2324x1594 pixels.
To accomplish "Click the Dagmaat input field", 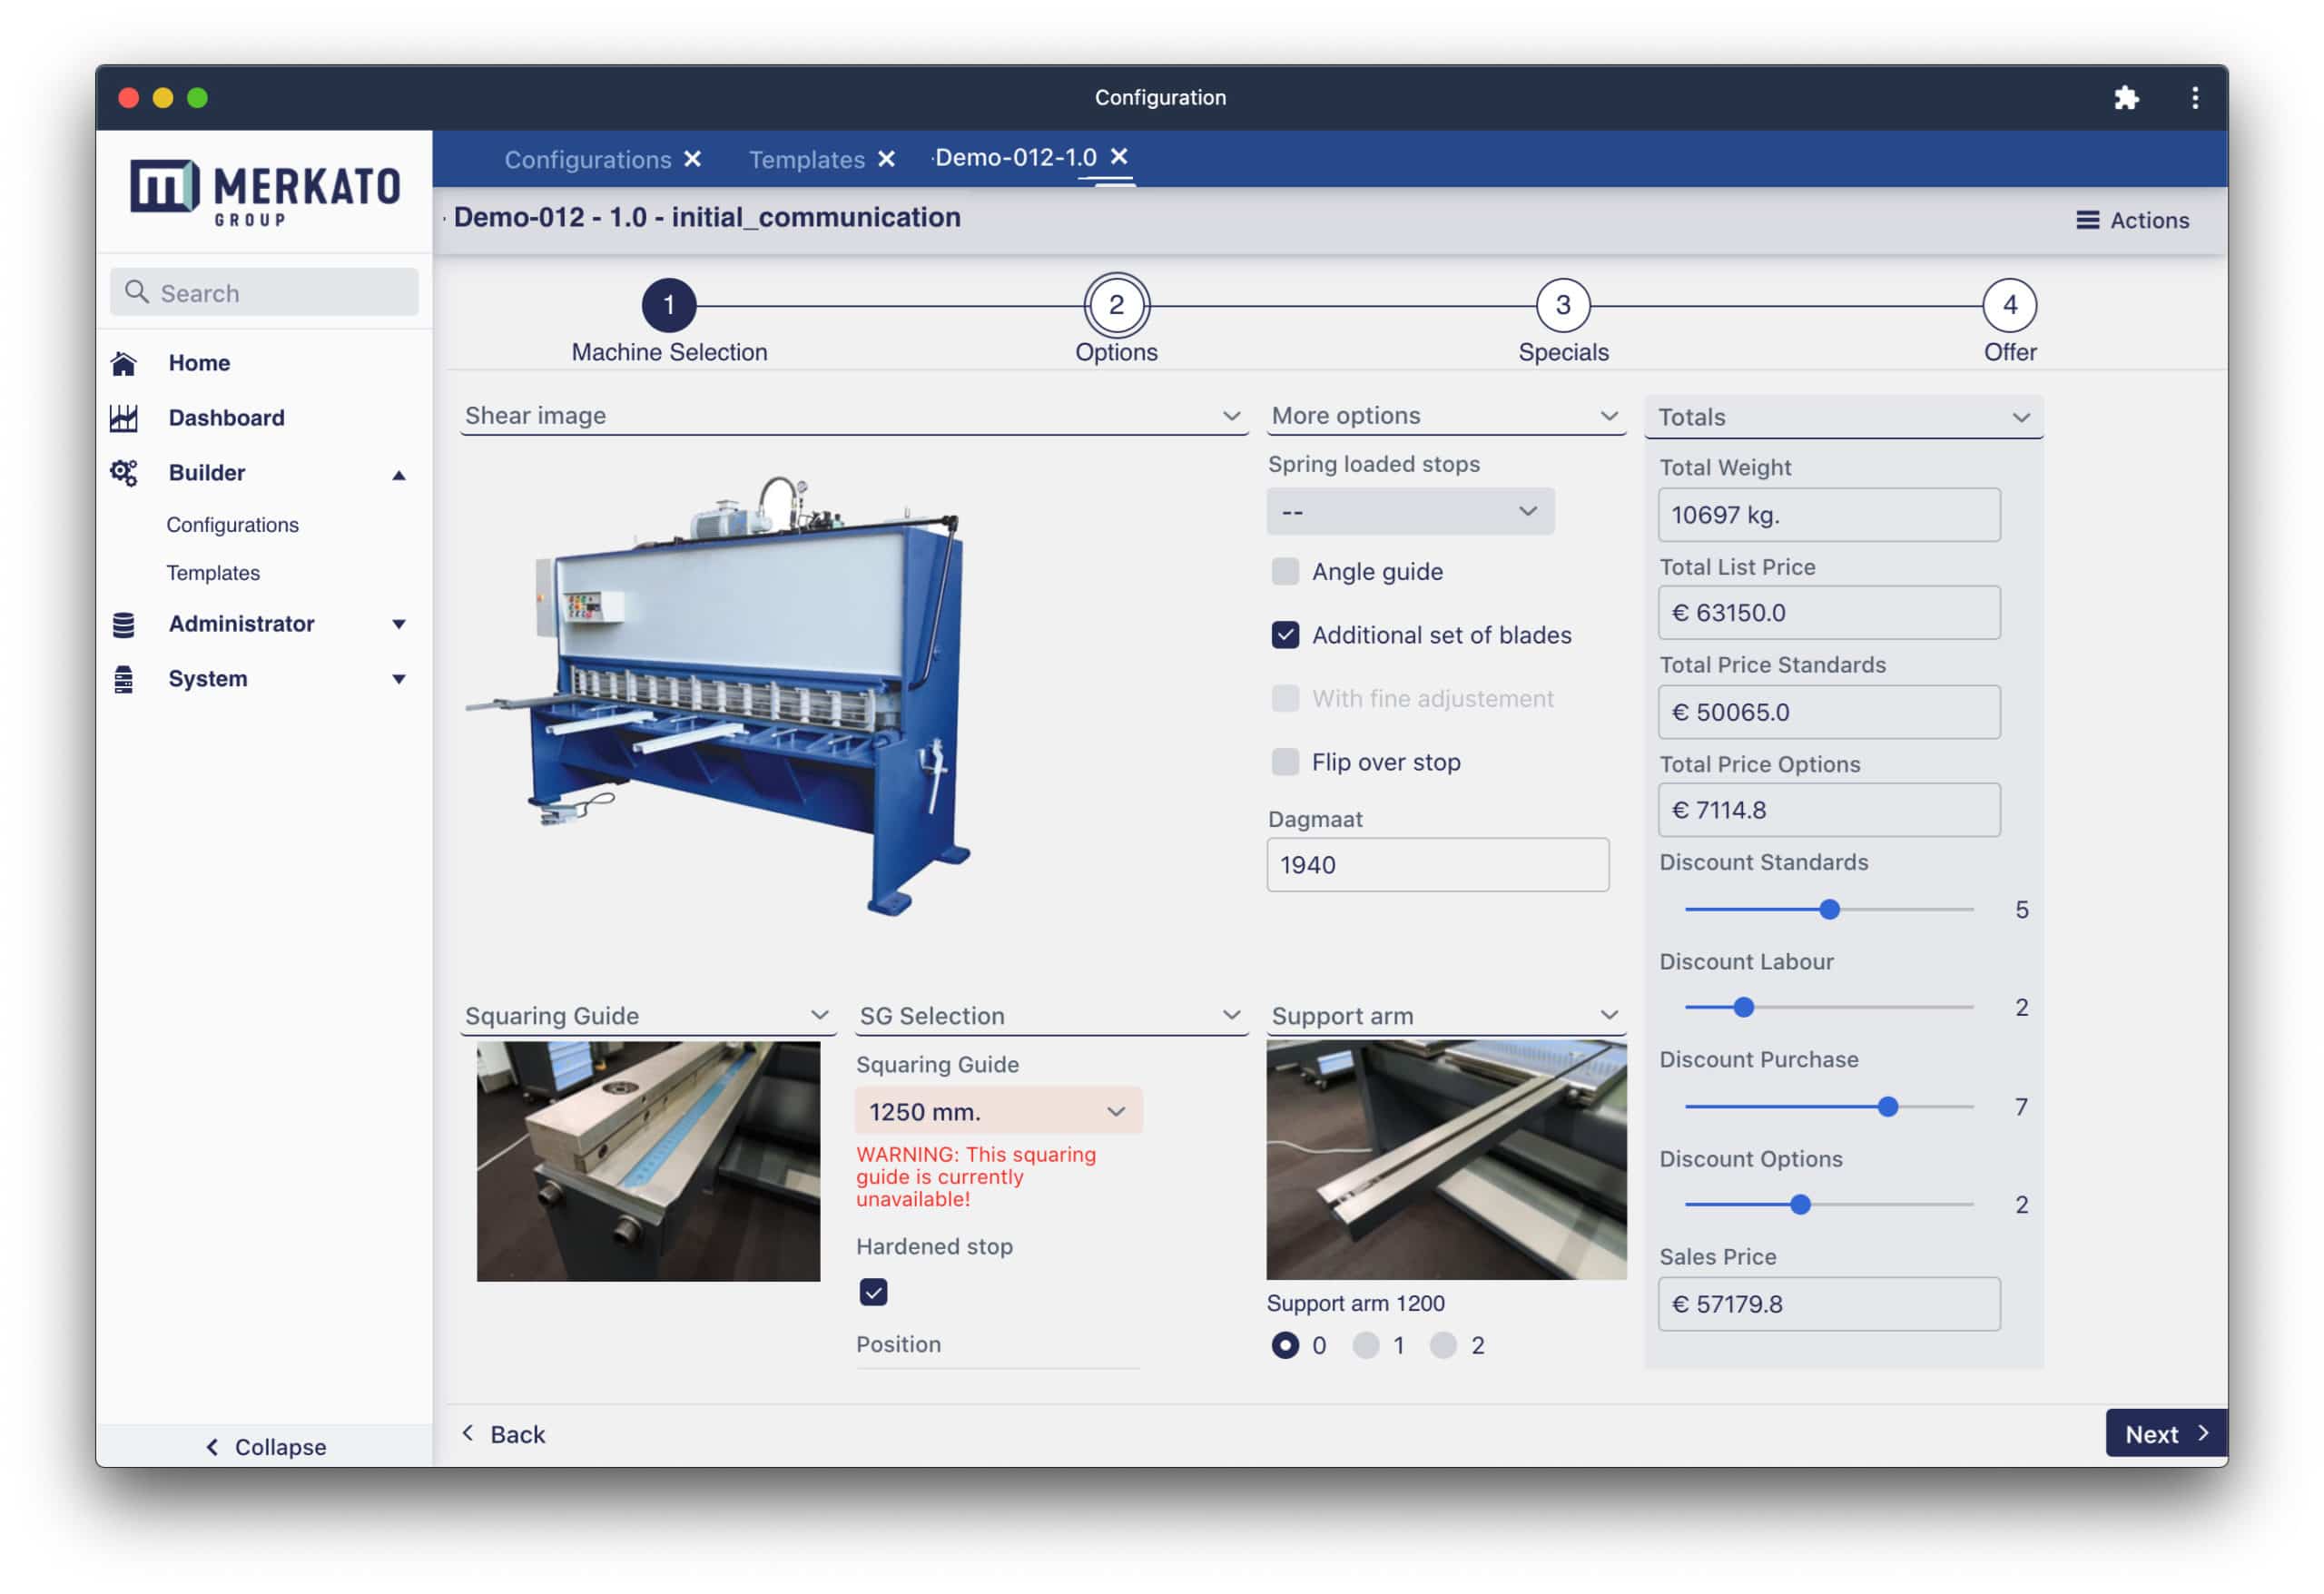I will pos(1437,865).
